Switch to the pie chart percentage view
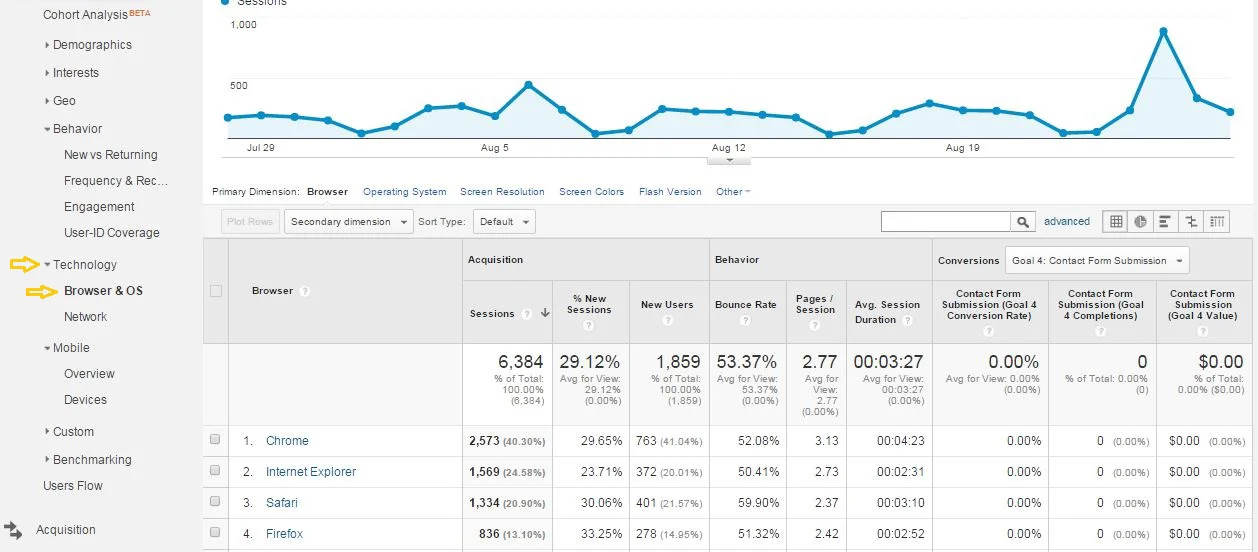Viewport: 1258px width, 552px height. (1141, 222)
